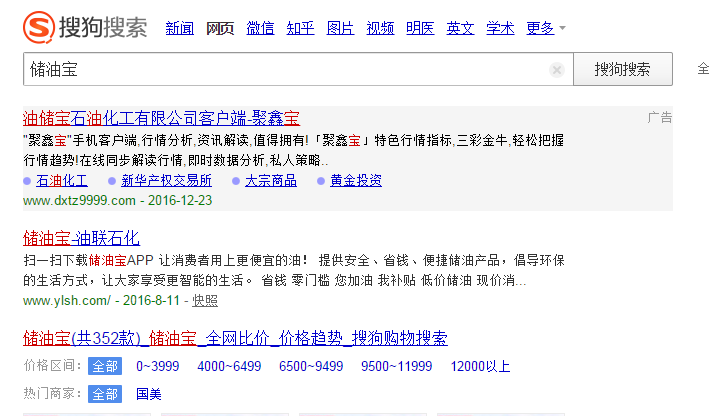Open the 视频 search tab
Image resolution: width=710 pixels, height=416 pixels.
380,28
